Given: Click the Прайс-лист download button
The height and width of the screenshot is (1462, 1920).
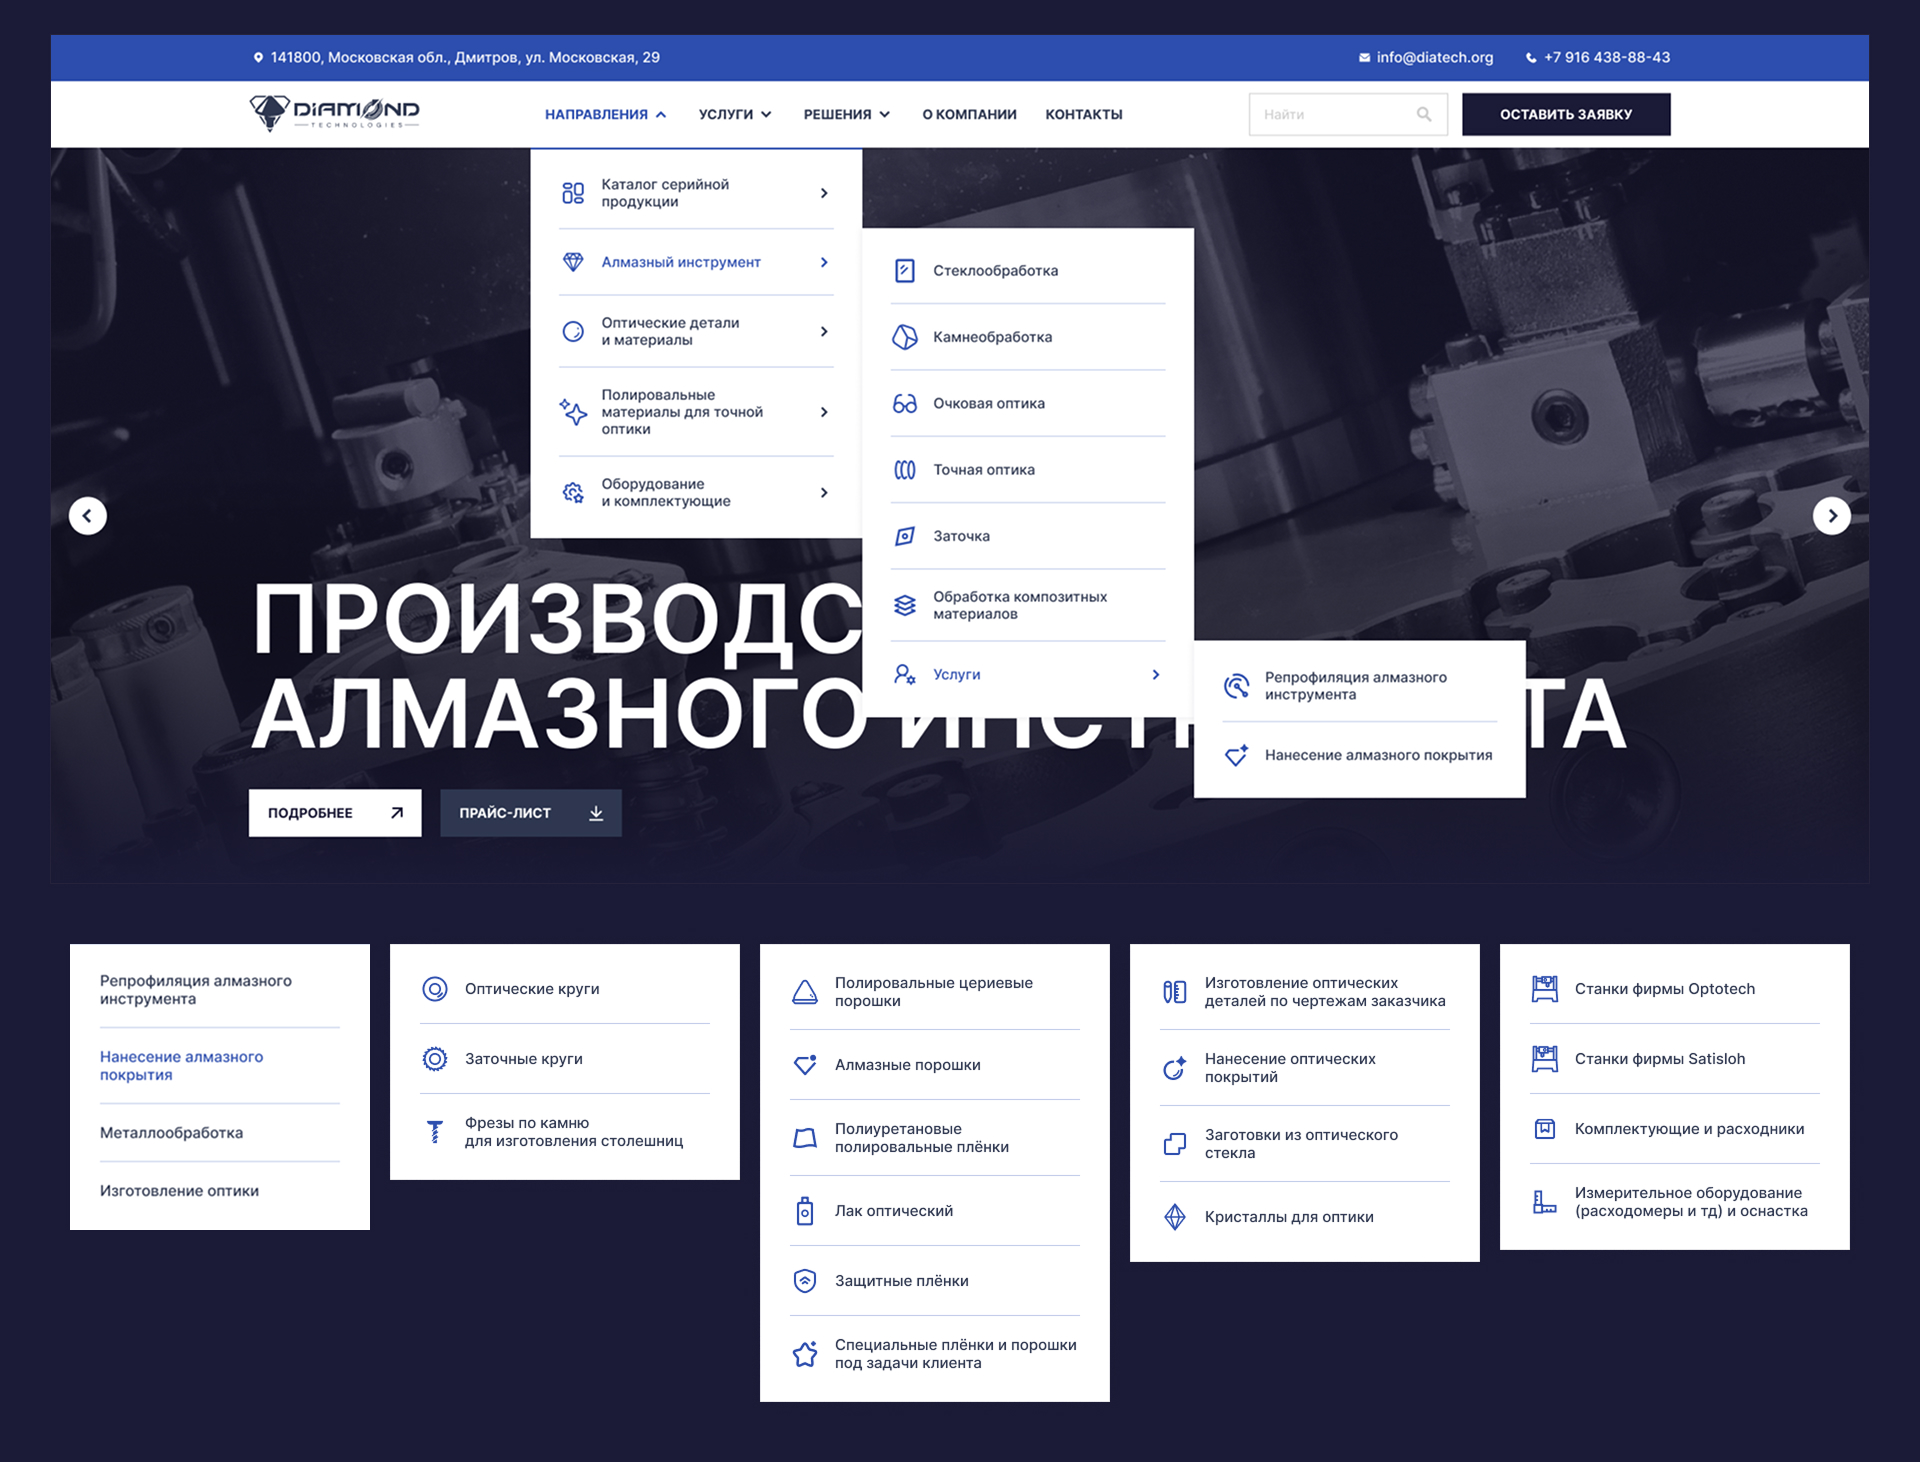Looking at the screenshot, I should pyautogui.click(x=531, y=813).
